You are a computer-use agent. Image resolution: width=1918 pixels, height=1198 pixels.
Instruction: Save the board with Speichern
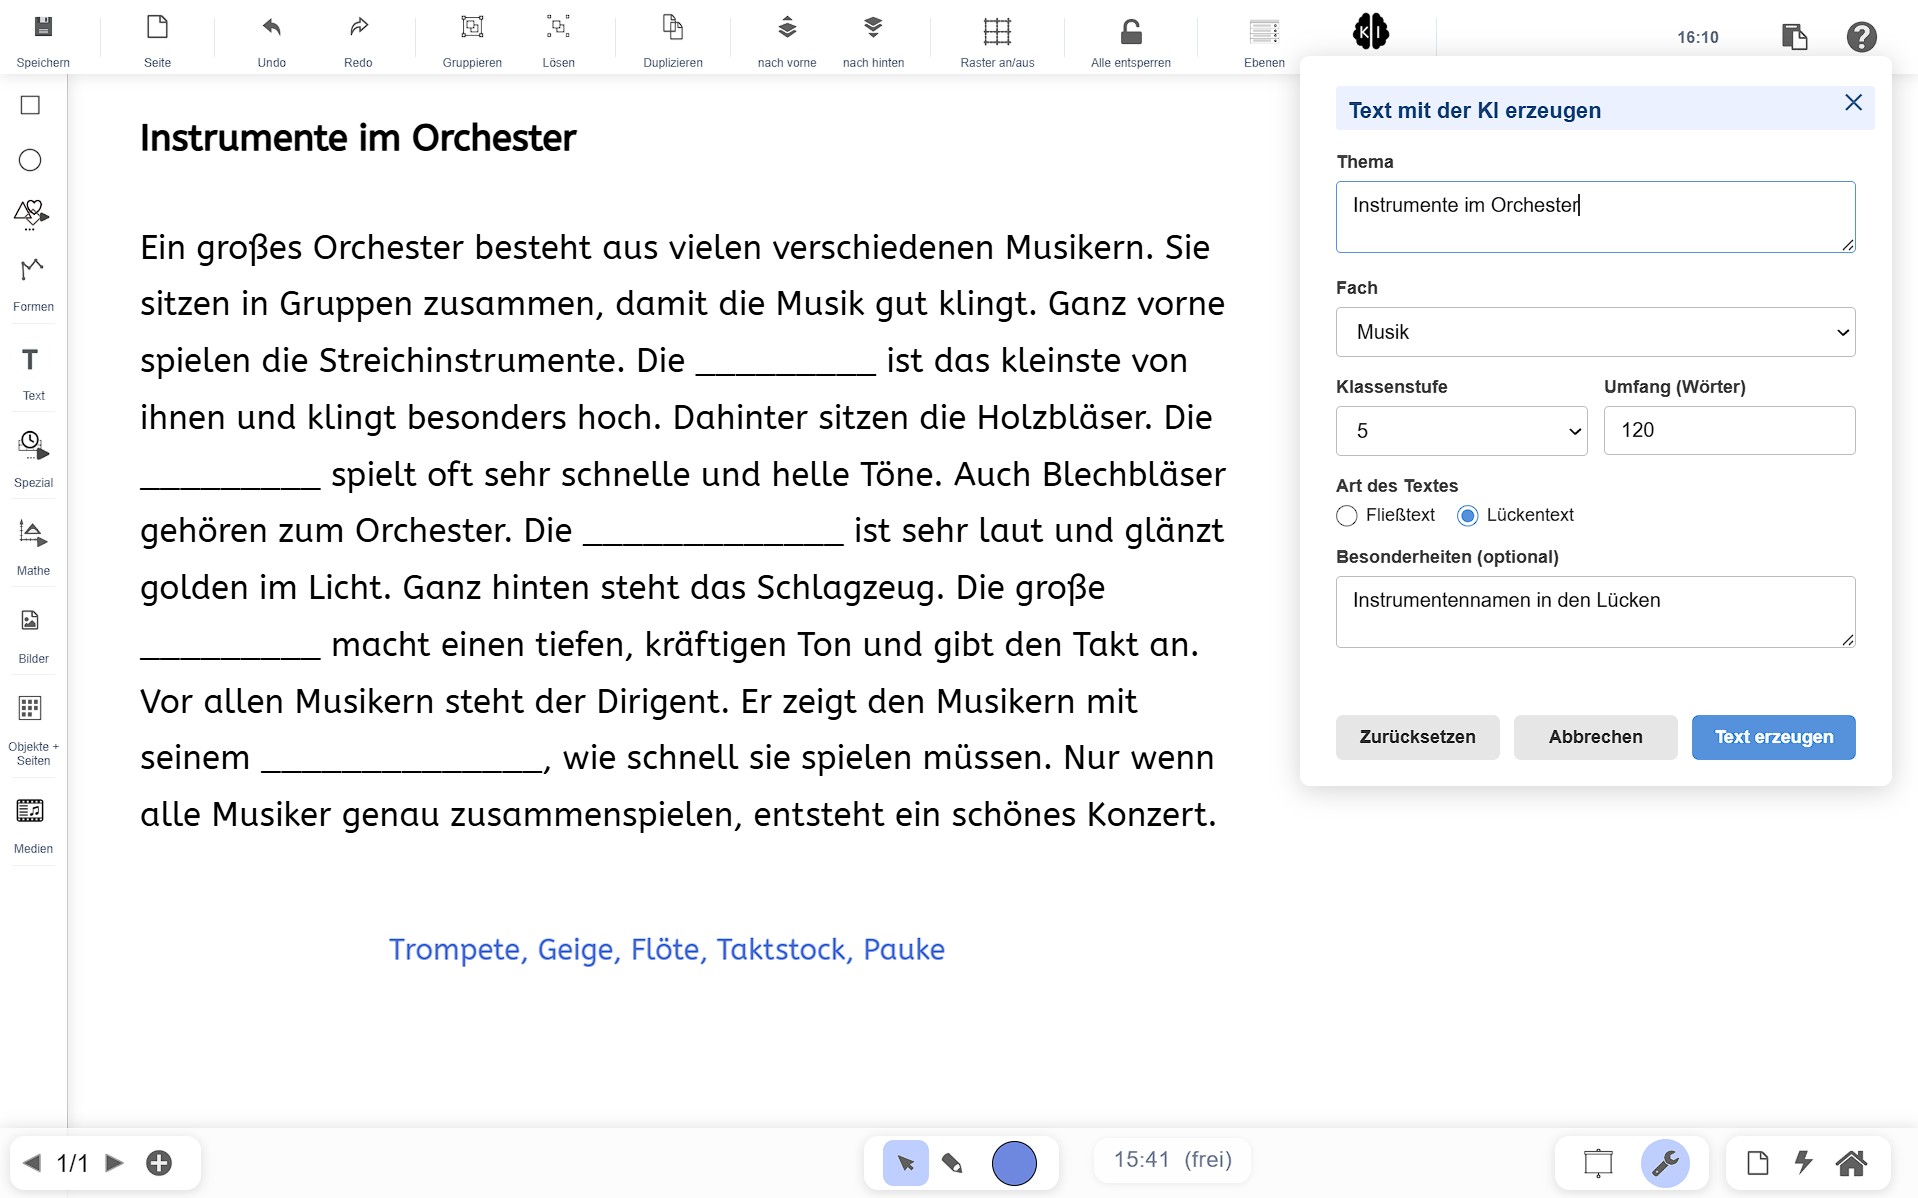[x=43, y=40]
